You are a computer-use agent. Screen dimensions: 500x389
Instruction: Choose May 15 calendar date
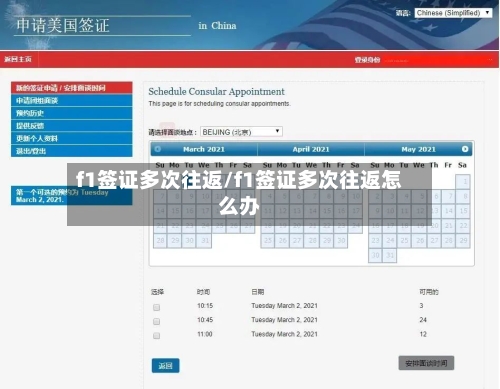tap(463, 211)
